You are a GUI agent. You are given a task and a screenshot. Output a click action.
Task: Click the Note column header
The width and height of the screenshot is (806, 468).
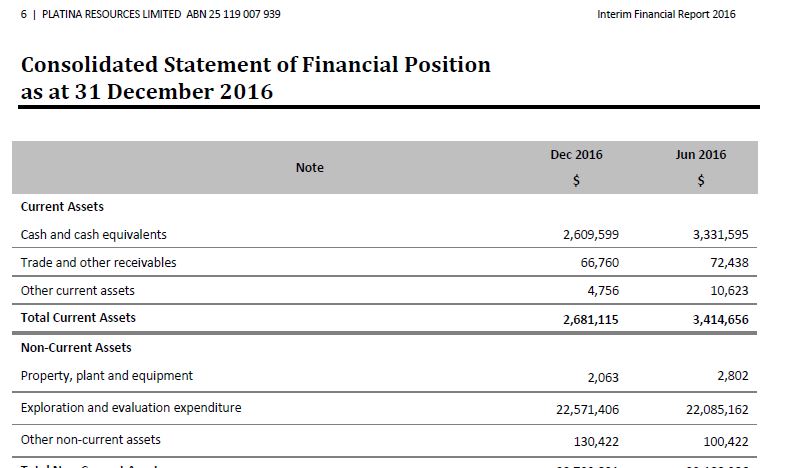click(x=309, y=168)
